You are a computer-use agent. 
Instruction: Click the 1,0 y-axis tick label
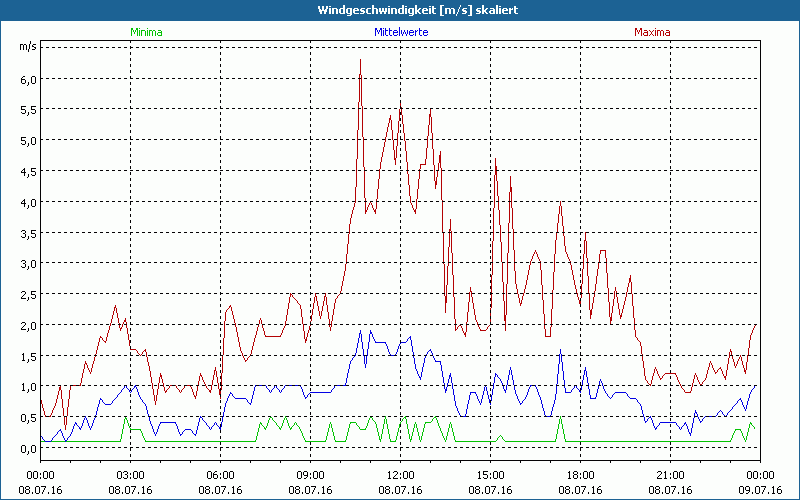click(28, 387)
